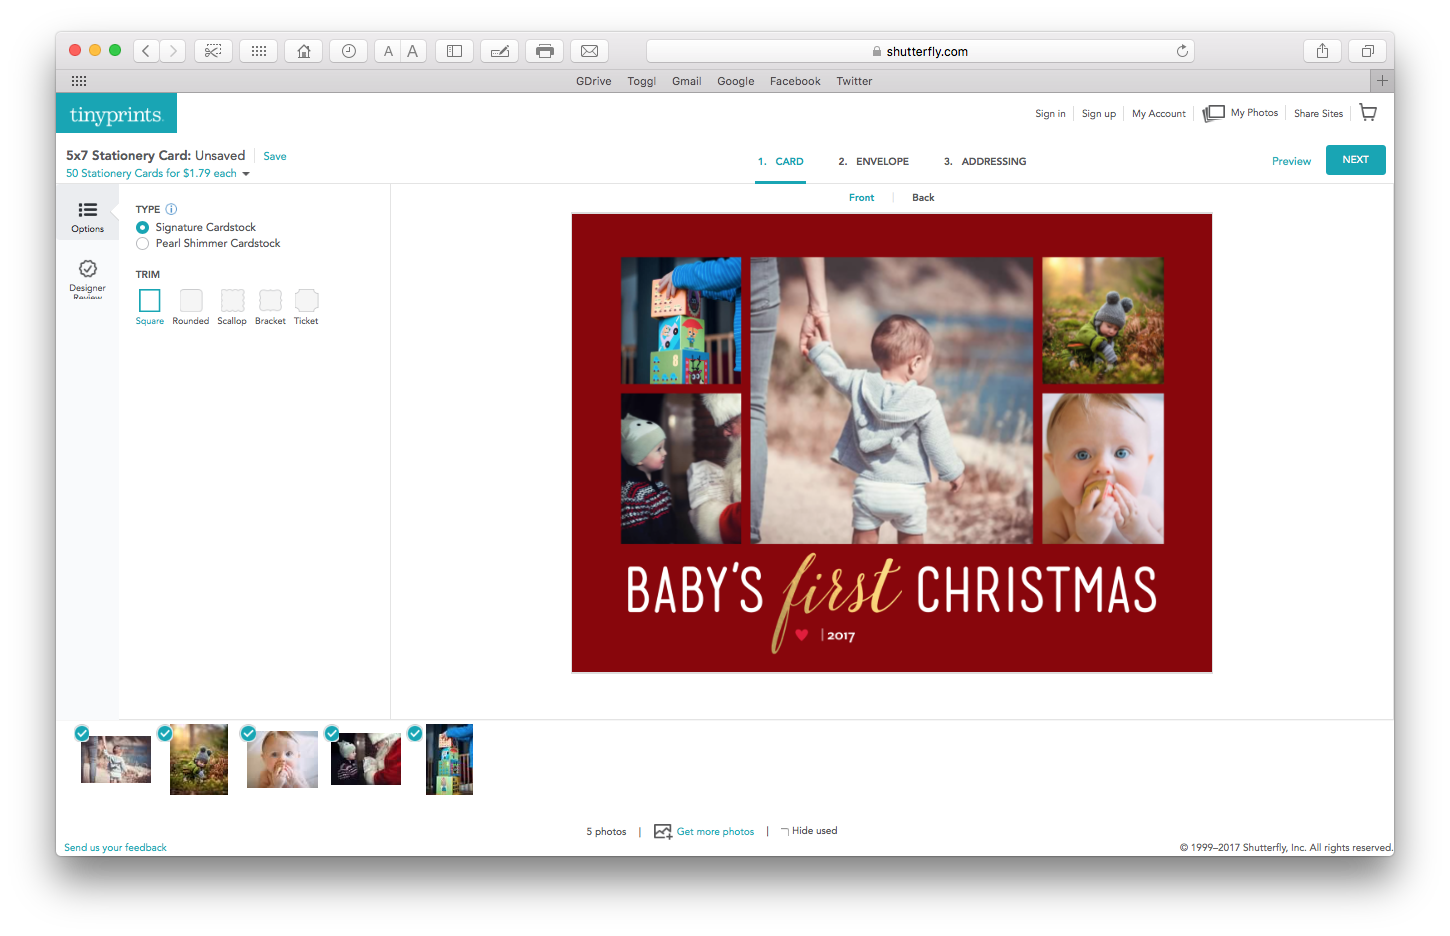1450x936 pixels.
Task: Toggle the Safari sidebar icon
Action: (x=454, y=51)
